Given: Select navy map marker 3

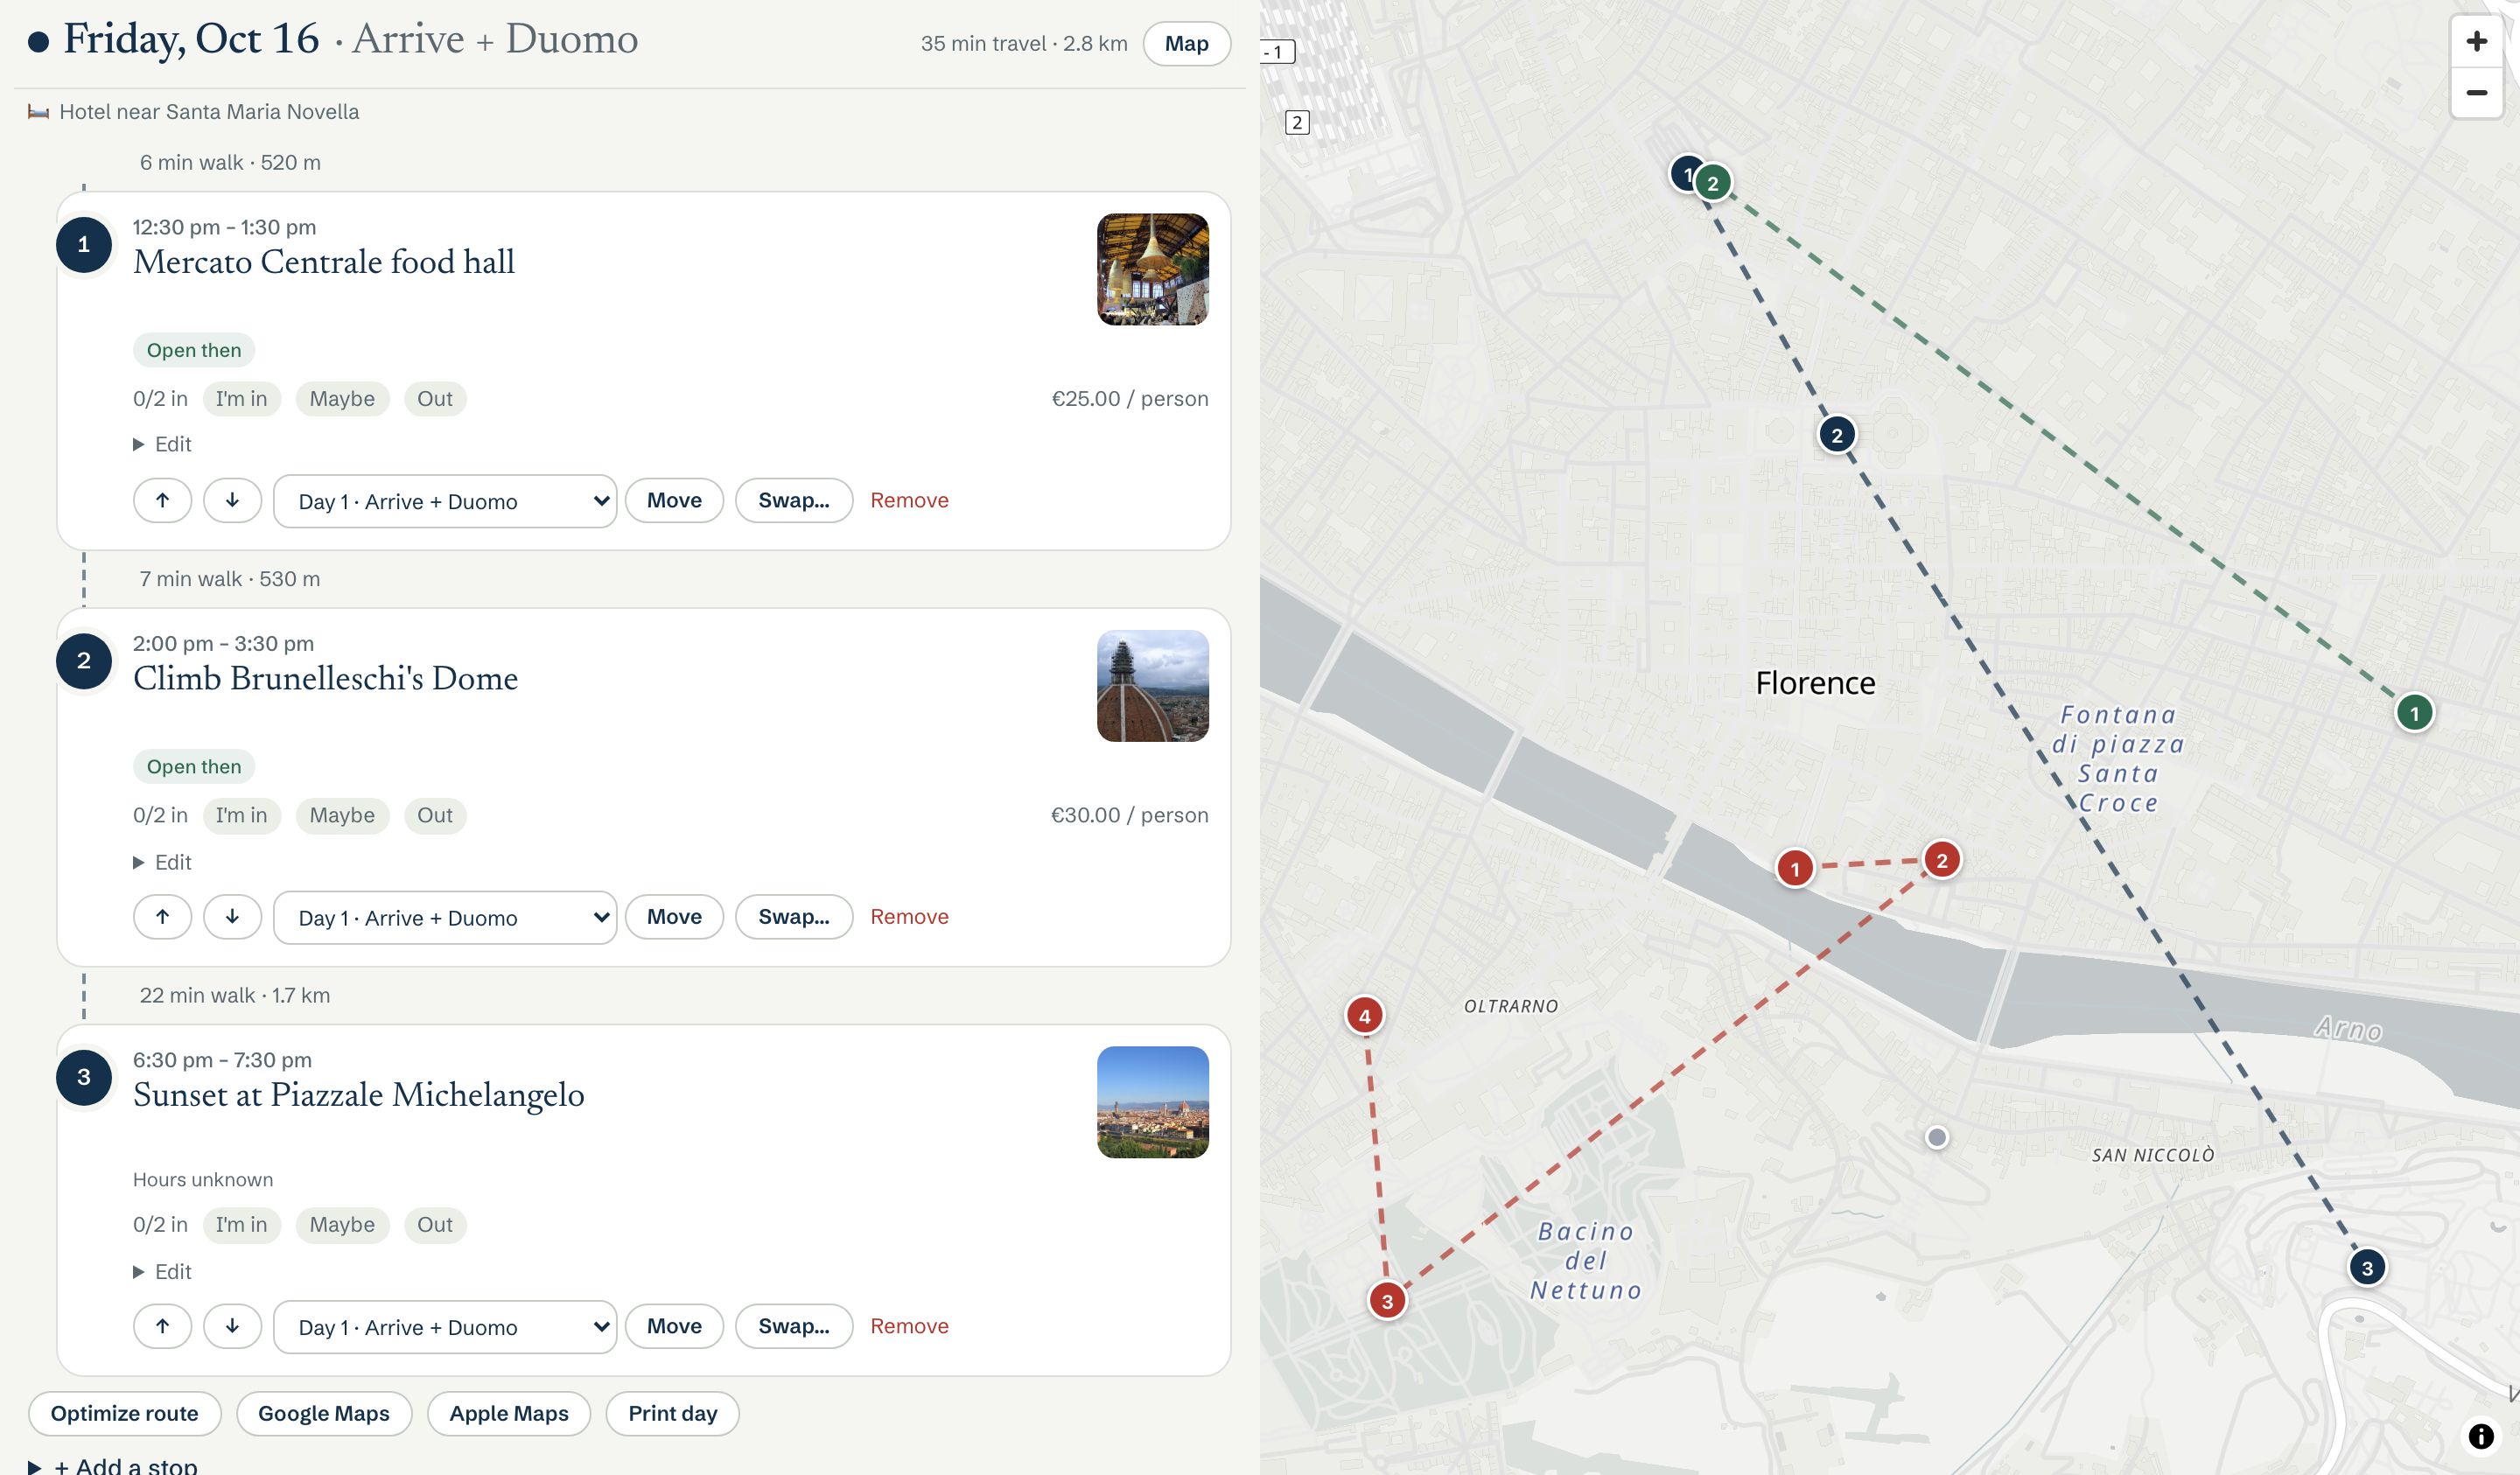Looking at the screenshot, I should [2366, 1268].
